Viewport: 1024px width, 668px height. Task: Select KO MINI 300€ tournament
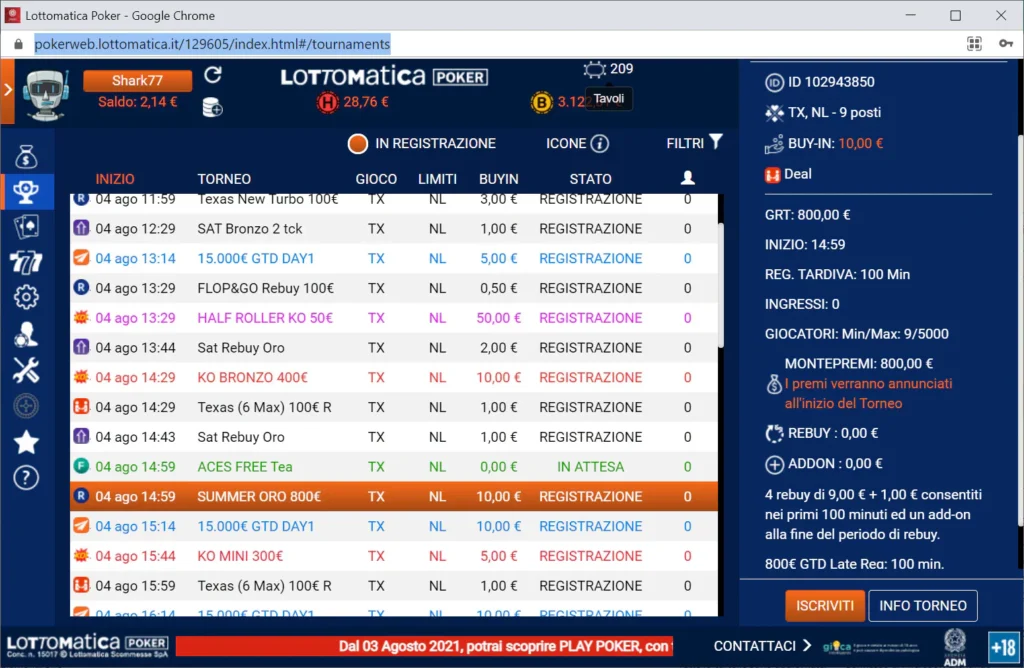pos(394,556)
